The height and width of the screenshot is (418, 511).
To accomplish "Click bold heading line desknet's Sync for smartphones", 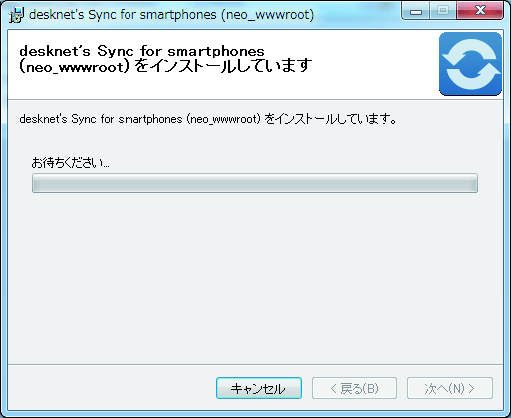I will (x=142, y=51).
